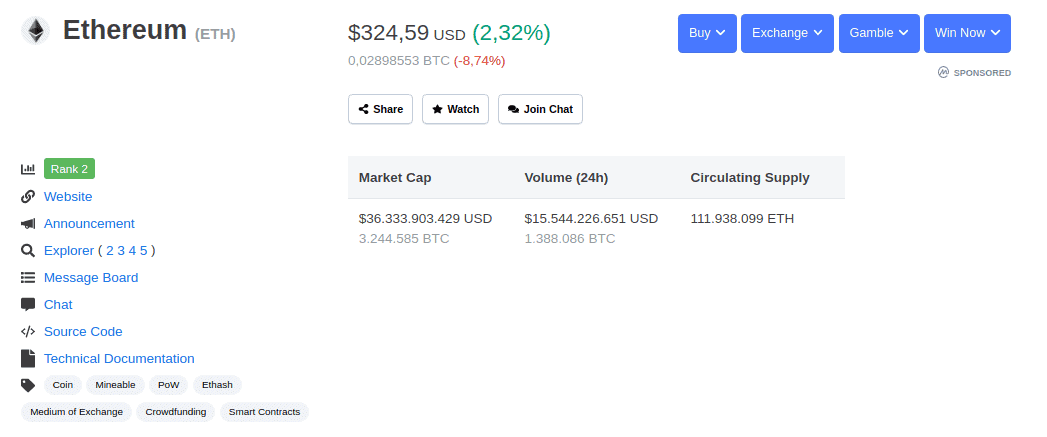Click the Ethereum diamond logo

[35, 31]
